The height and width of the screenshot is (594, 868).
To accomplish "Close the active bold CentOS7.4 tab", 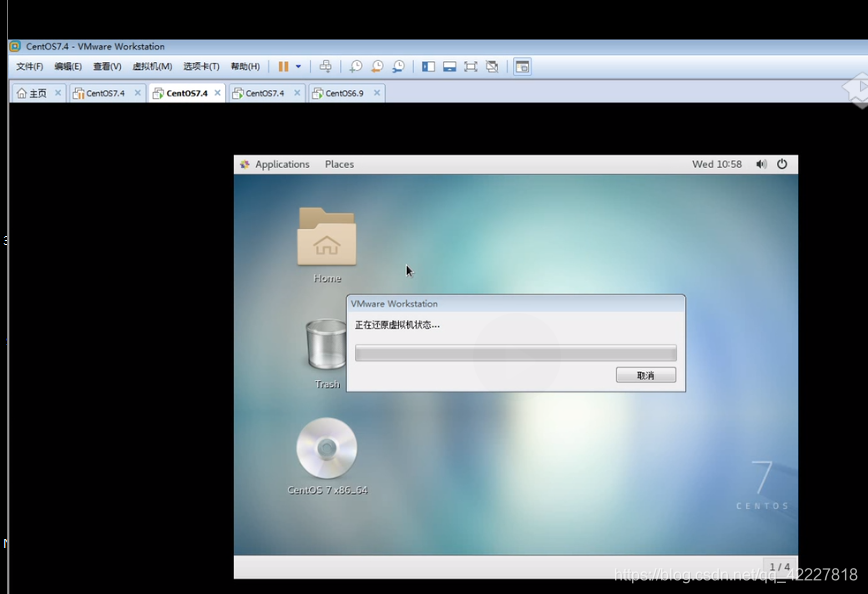I will [x=218, y=92].
